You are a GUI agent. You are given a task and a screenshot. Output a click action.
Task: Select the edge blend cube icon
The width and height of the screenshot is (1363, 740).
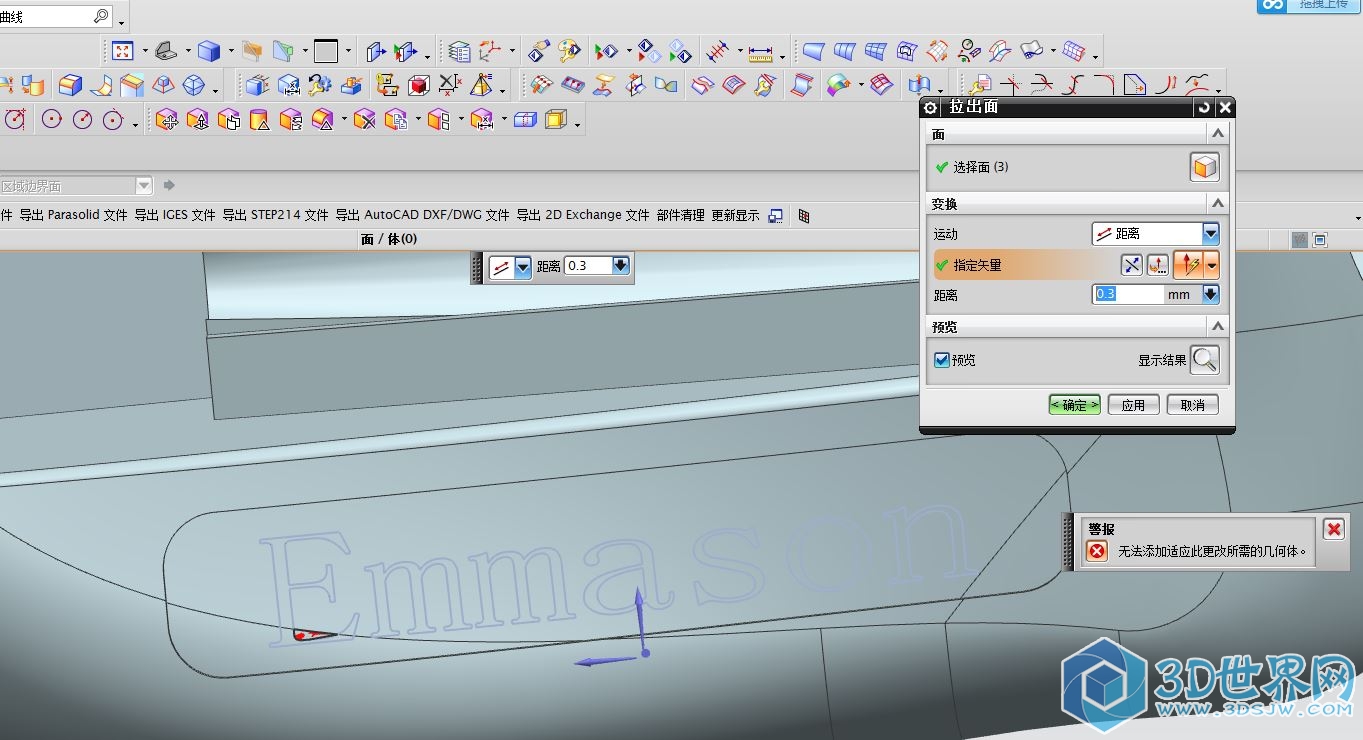click(x=69, y=85)
